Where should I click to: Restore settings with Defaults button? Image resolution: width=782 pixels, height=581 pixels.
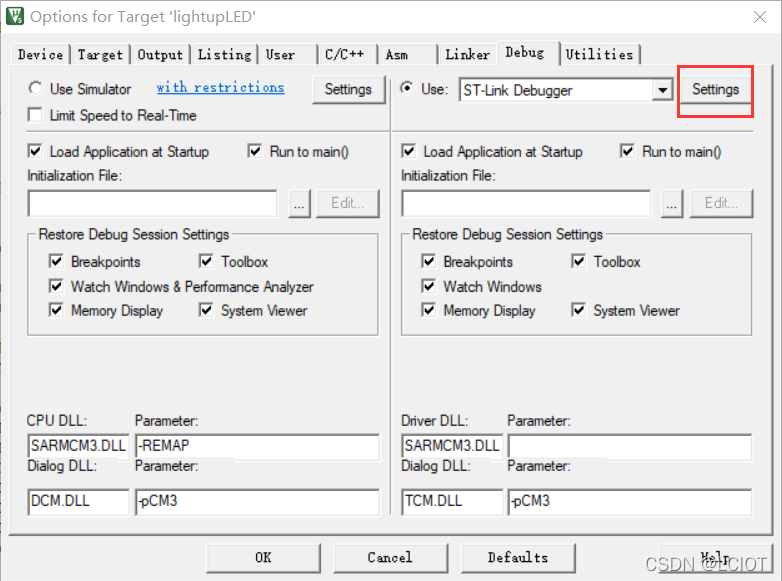click(518, 558)
